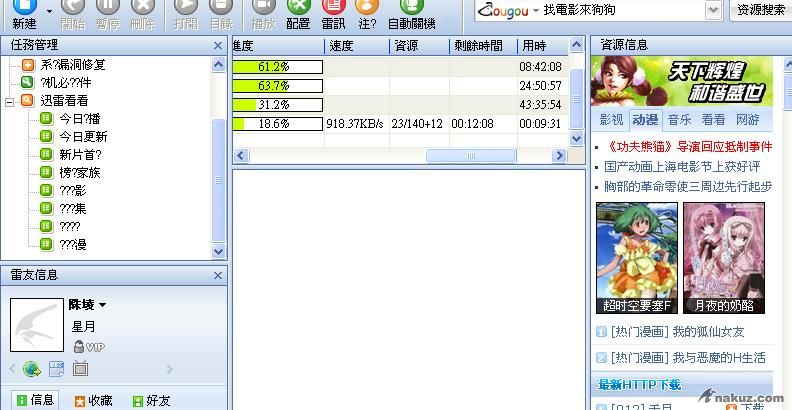The height and width of the screenshot is (410, 792).
Task: Click the 注? register user icon
Action: 367,8
